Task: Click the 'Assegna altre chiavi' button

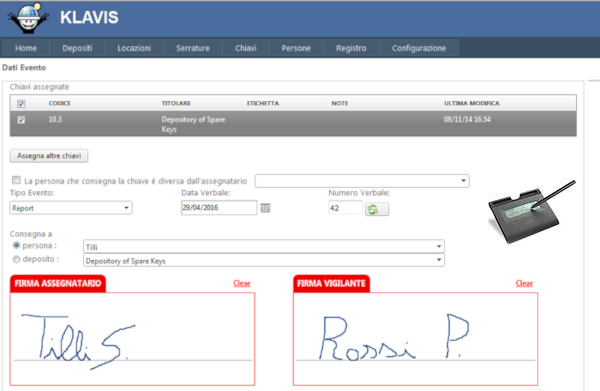Action: pyautogui.click(x=49, y=156)
